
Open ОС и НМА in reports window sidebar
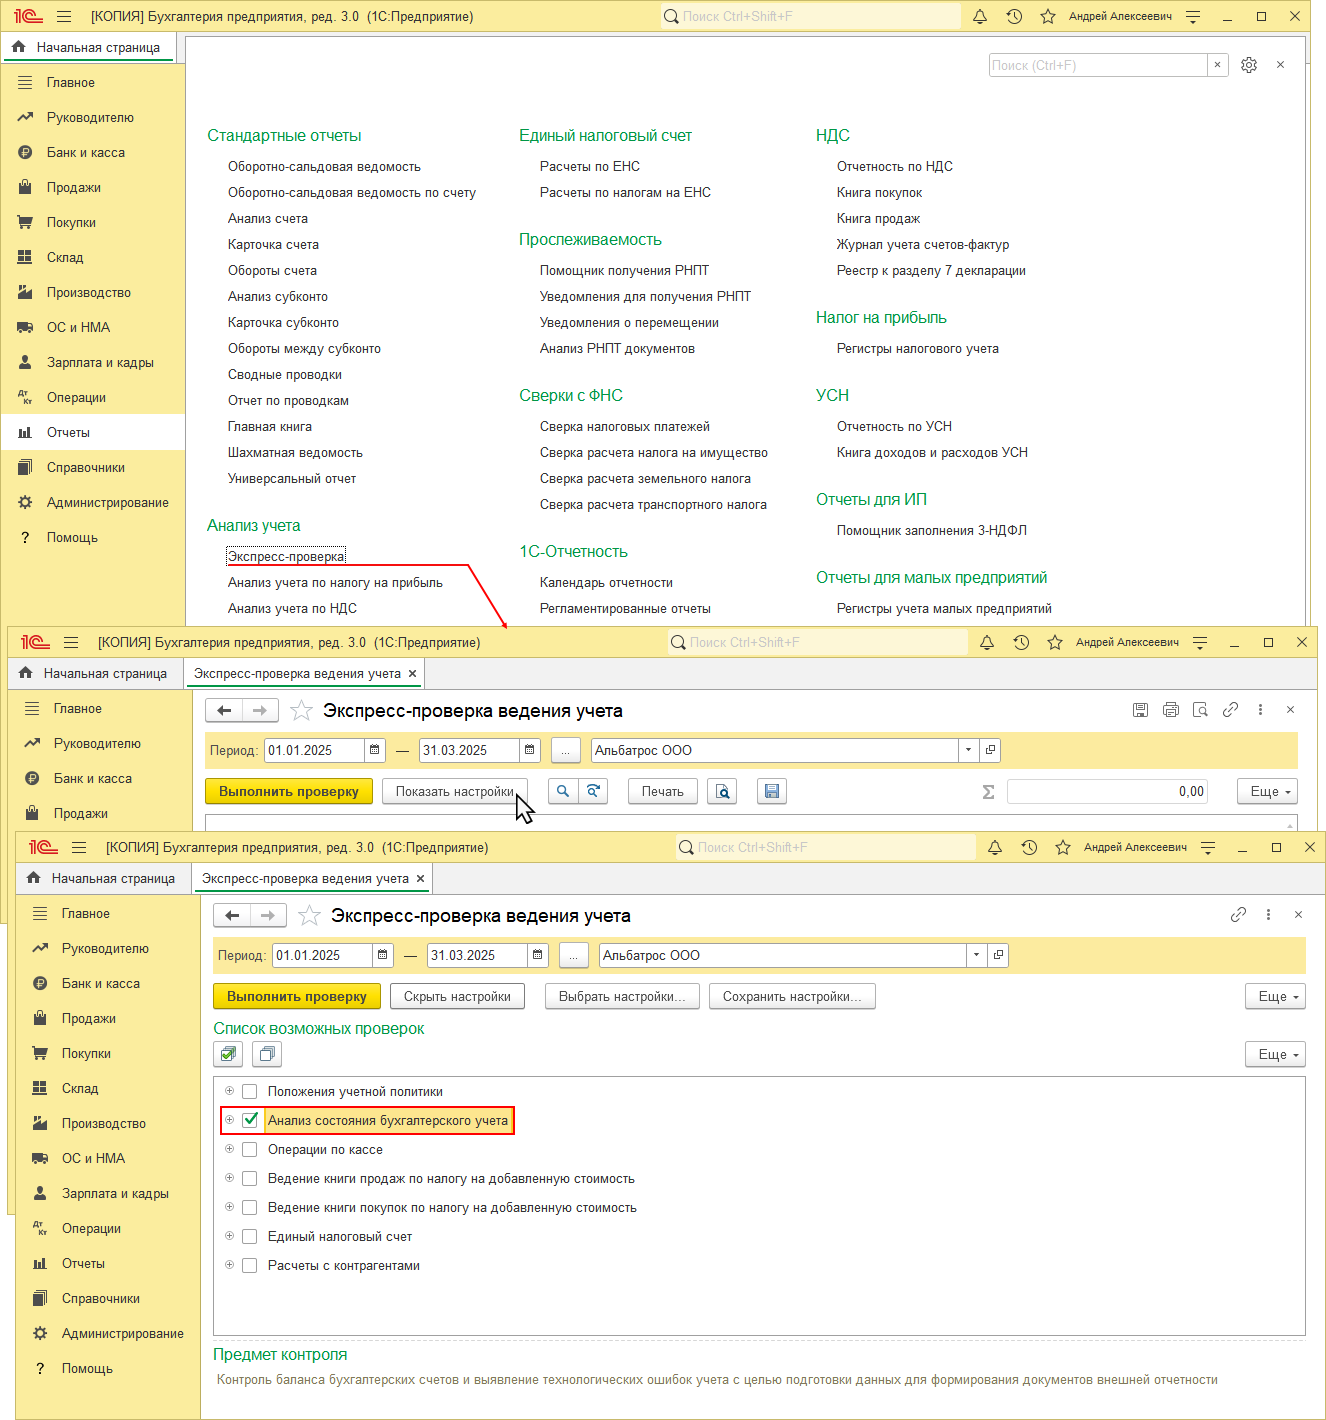coord(78,328)
